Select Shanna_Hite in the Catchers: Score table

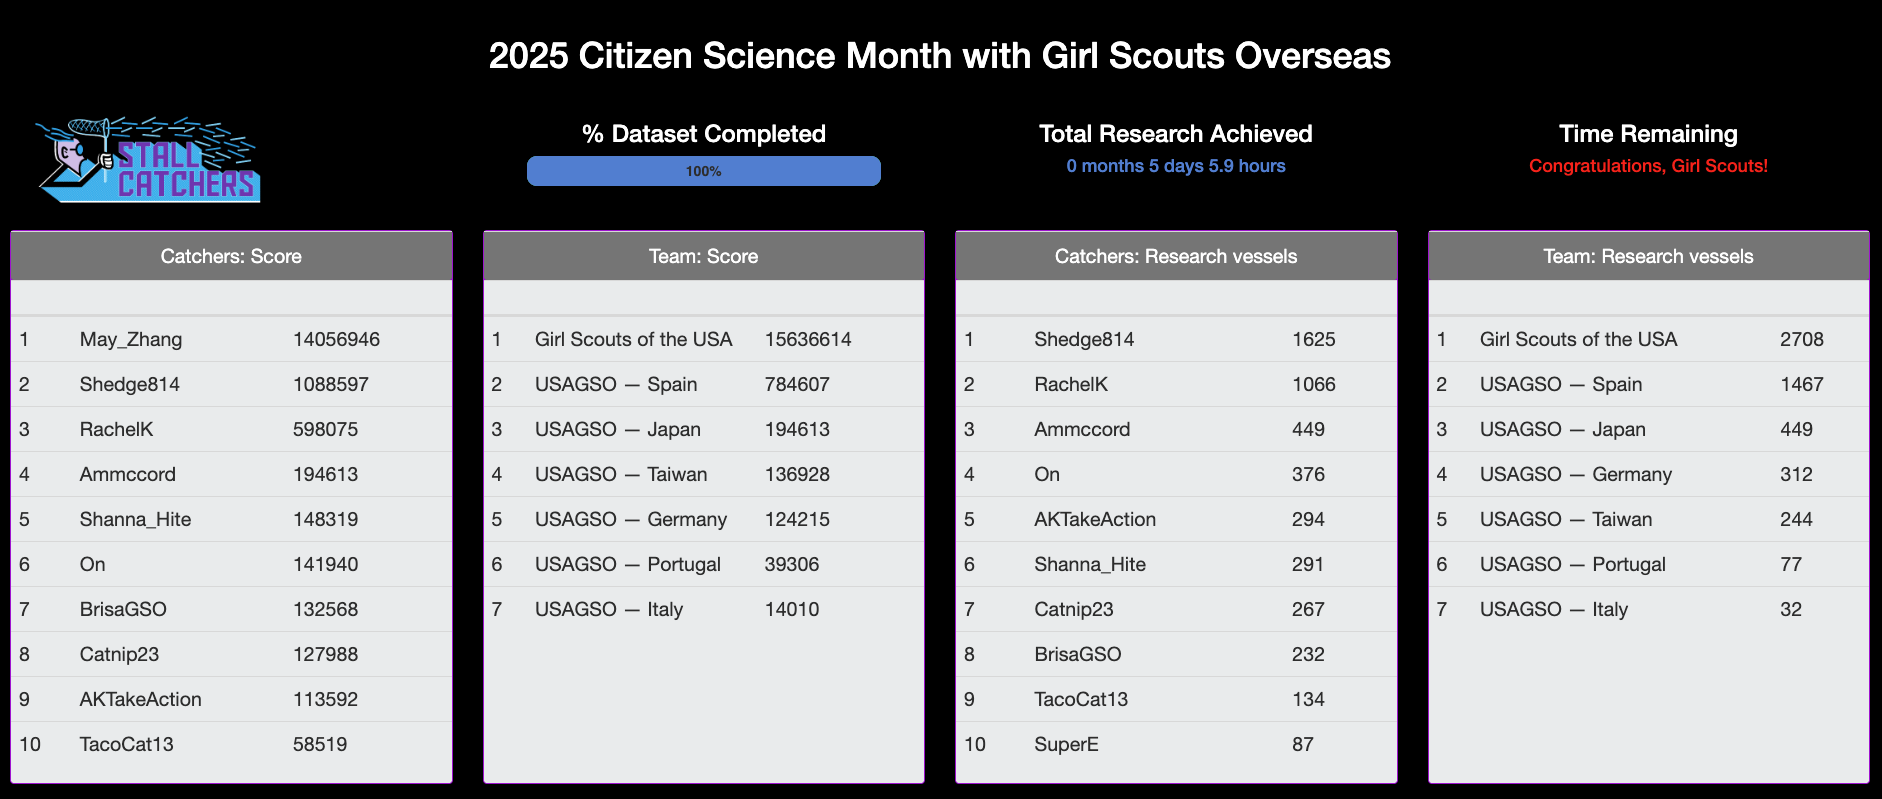point(135,519)
